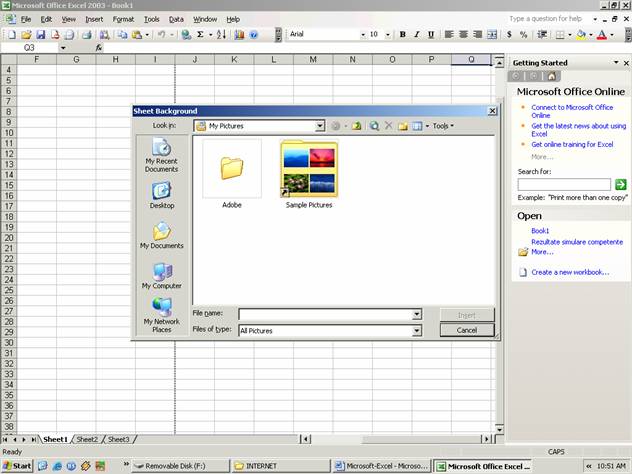Click the File name input field
This screenshot has width=632, height=474.
pyautogui.click(x=326, y=314)
